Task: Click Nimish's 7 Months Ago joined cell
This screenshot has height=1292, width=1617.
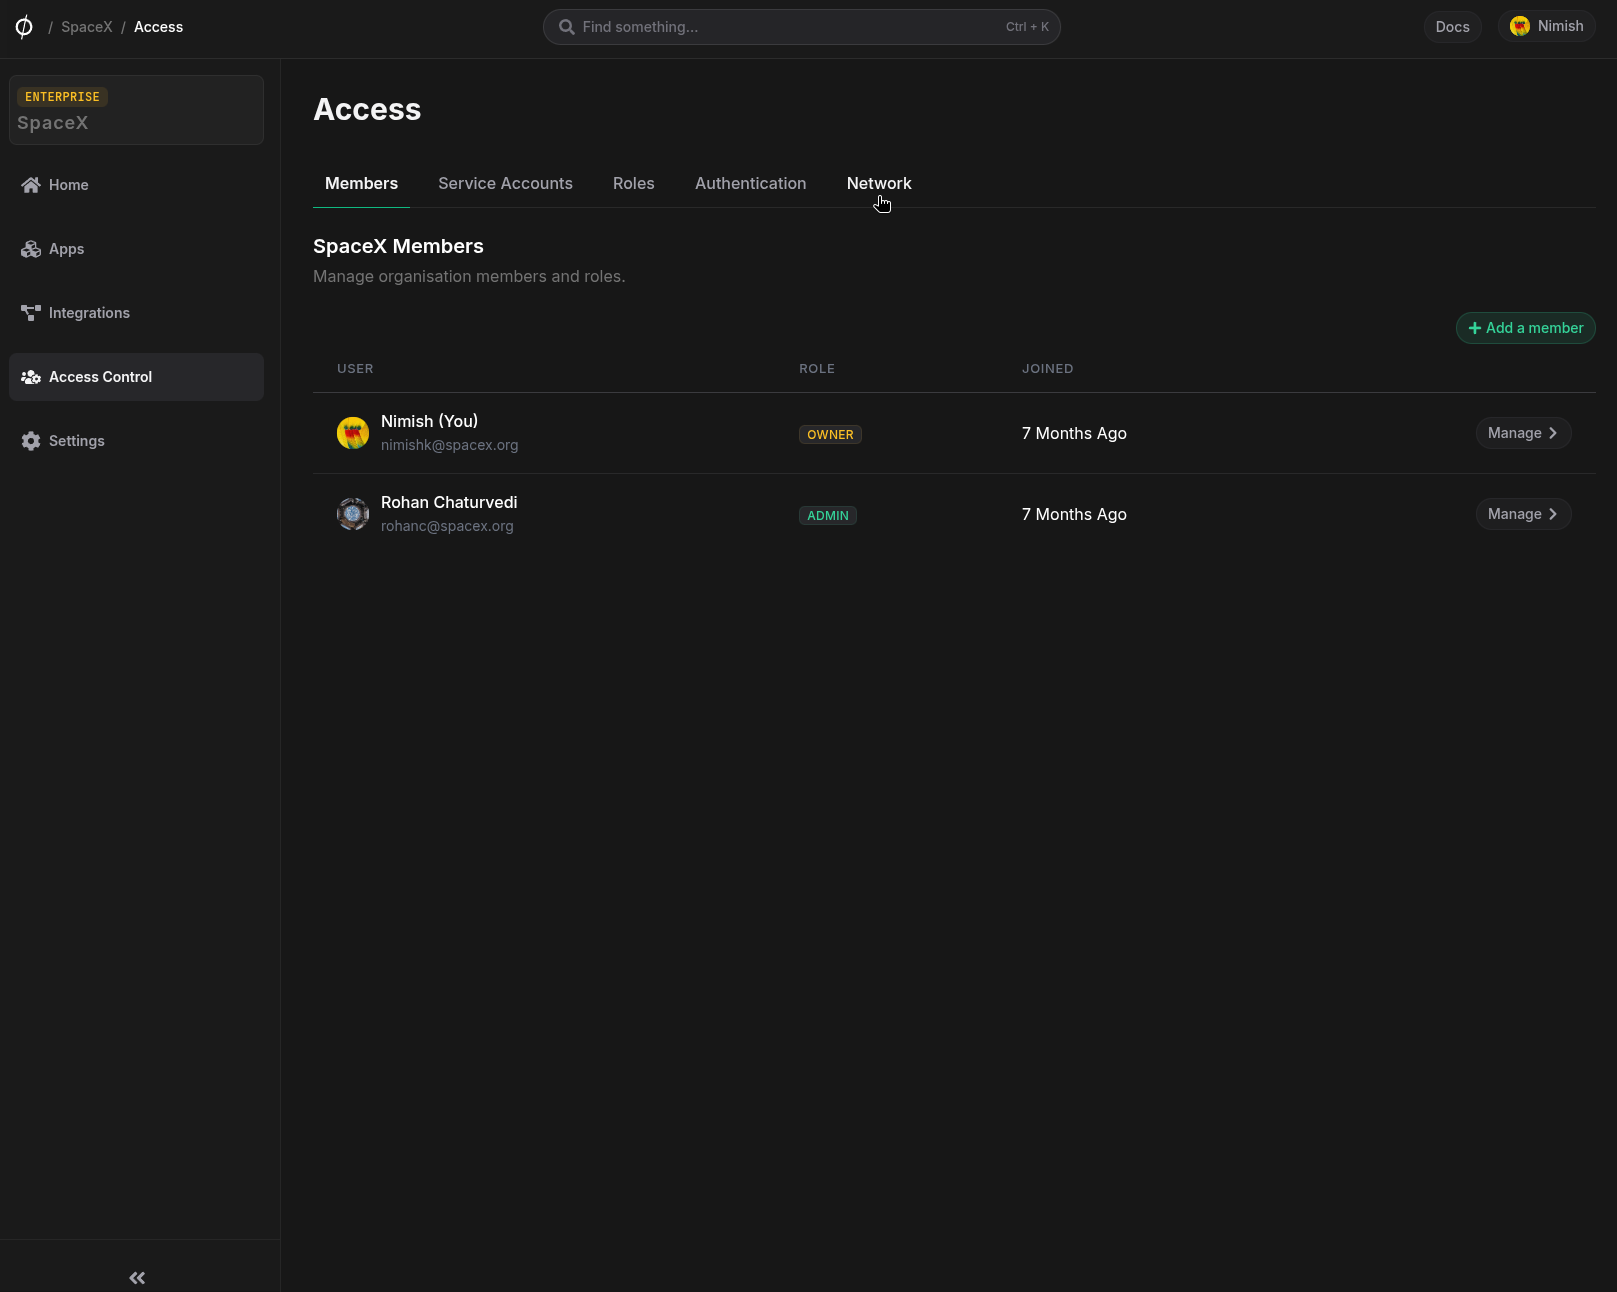Action: click(1074, 433)
